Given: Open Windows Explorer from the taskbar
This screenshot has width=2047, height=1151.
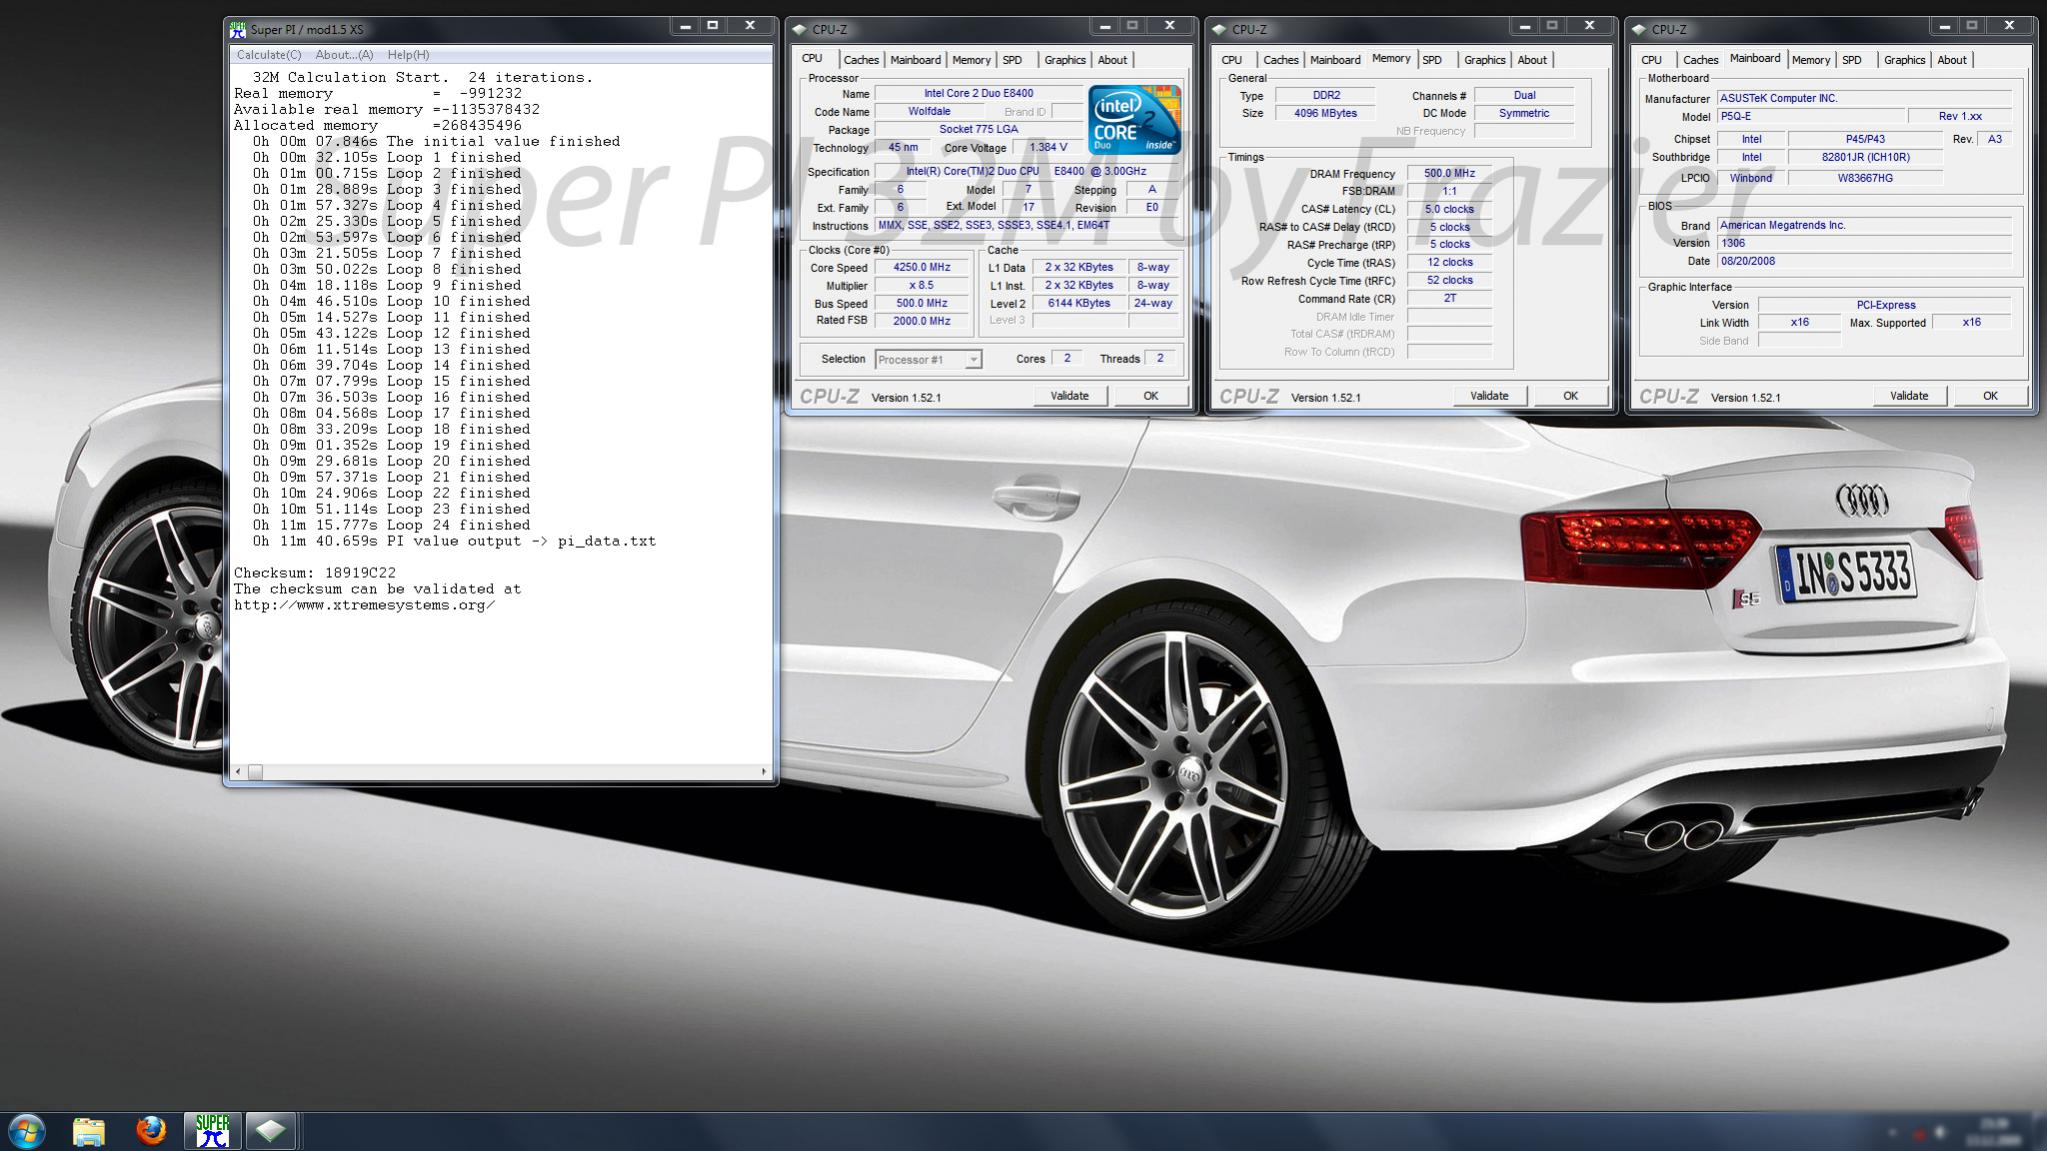Looking at the screenshot, I should click(x=89, y=1131).
